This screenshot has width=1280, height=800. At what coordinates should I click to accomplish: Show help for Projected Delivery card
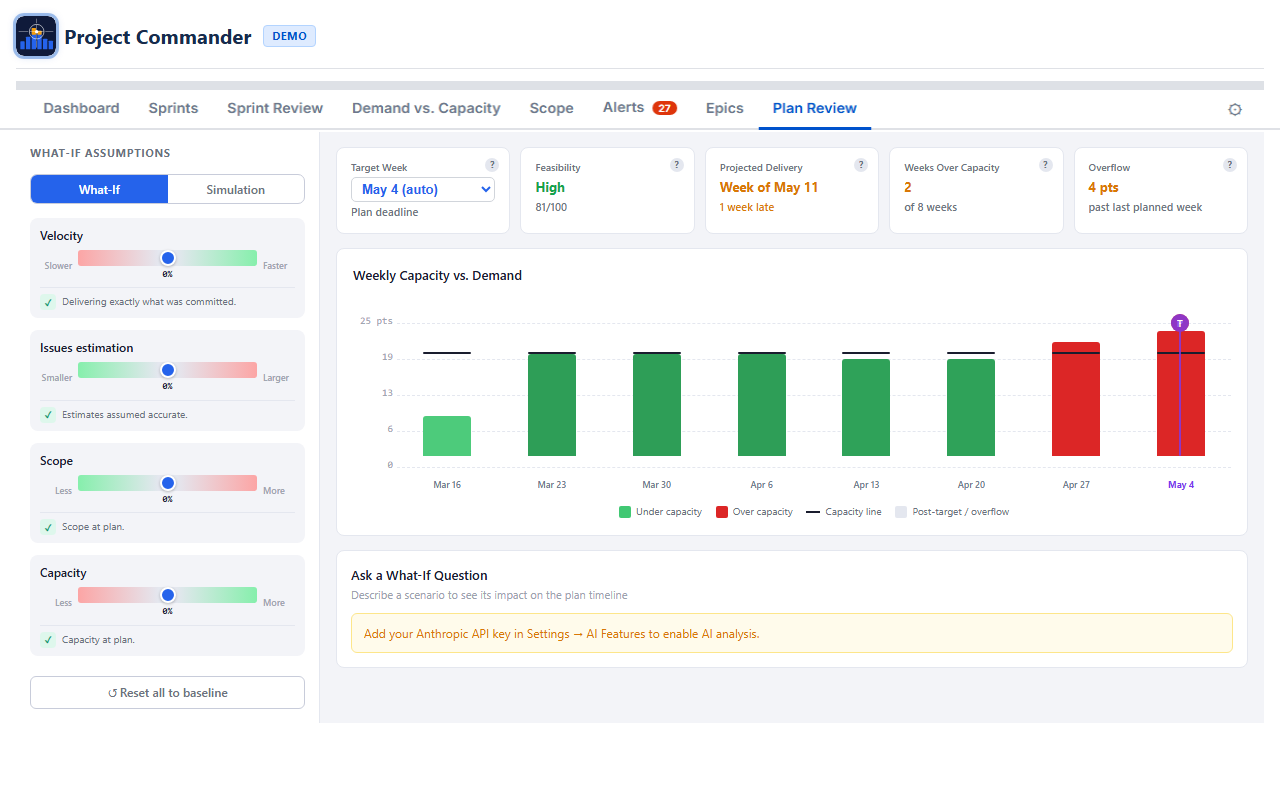pos(861,165)
